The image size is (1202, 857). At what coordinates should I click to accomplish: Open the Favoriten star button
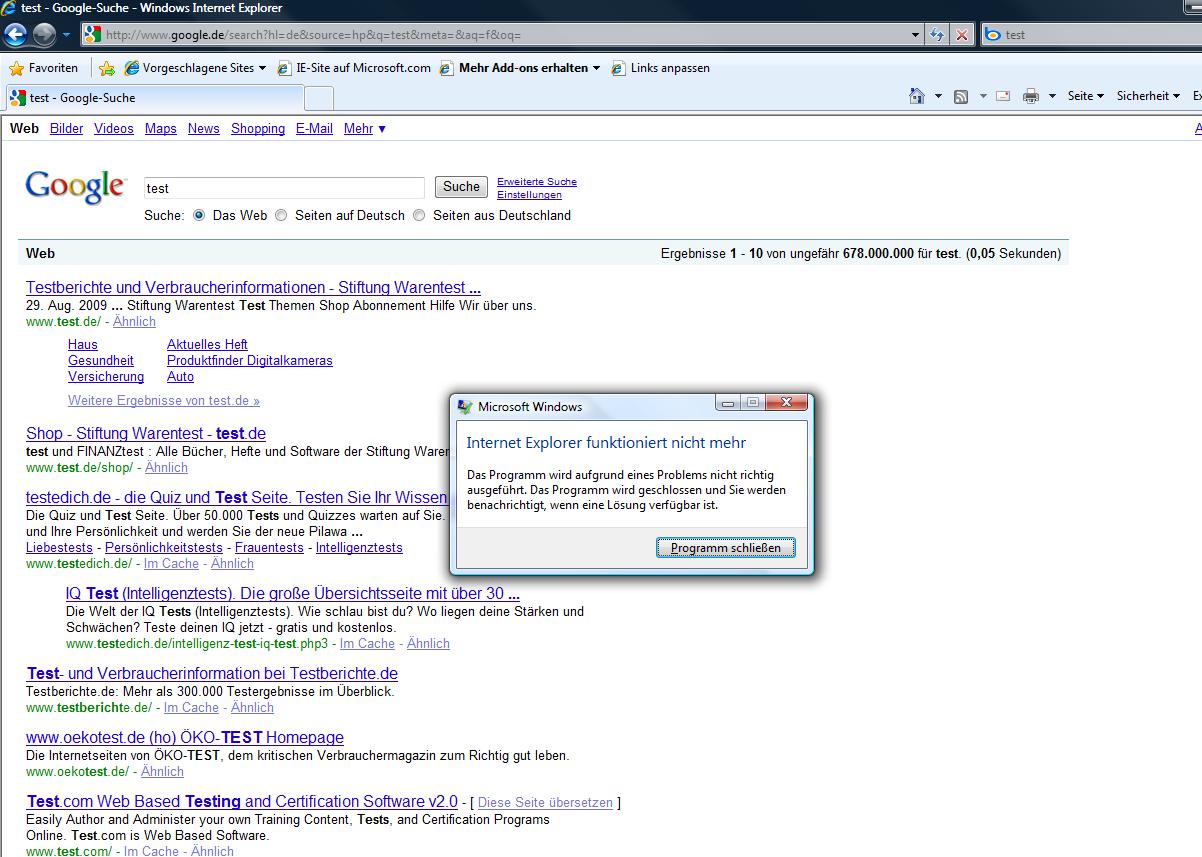click(44, 68)
